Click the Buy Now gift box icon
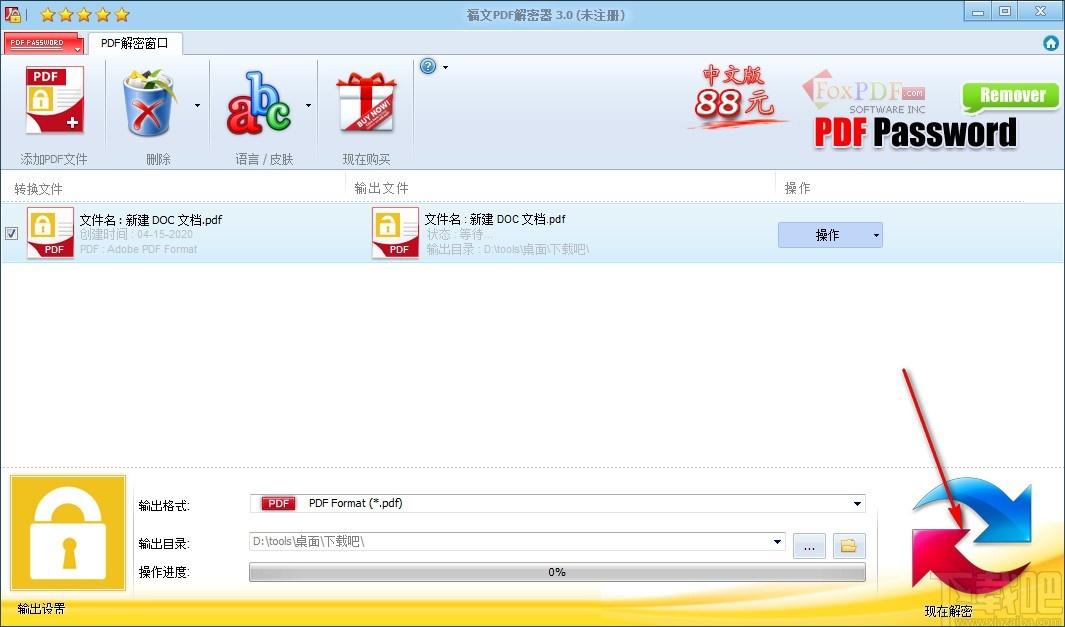This screenshot has height=627, width=1065. (366, 102)
